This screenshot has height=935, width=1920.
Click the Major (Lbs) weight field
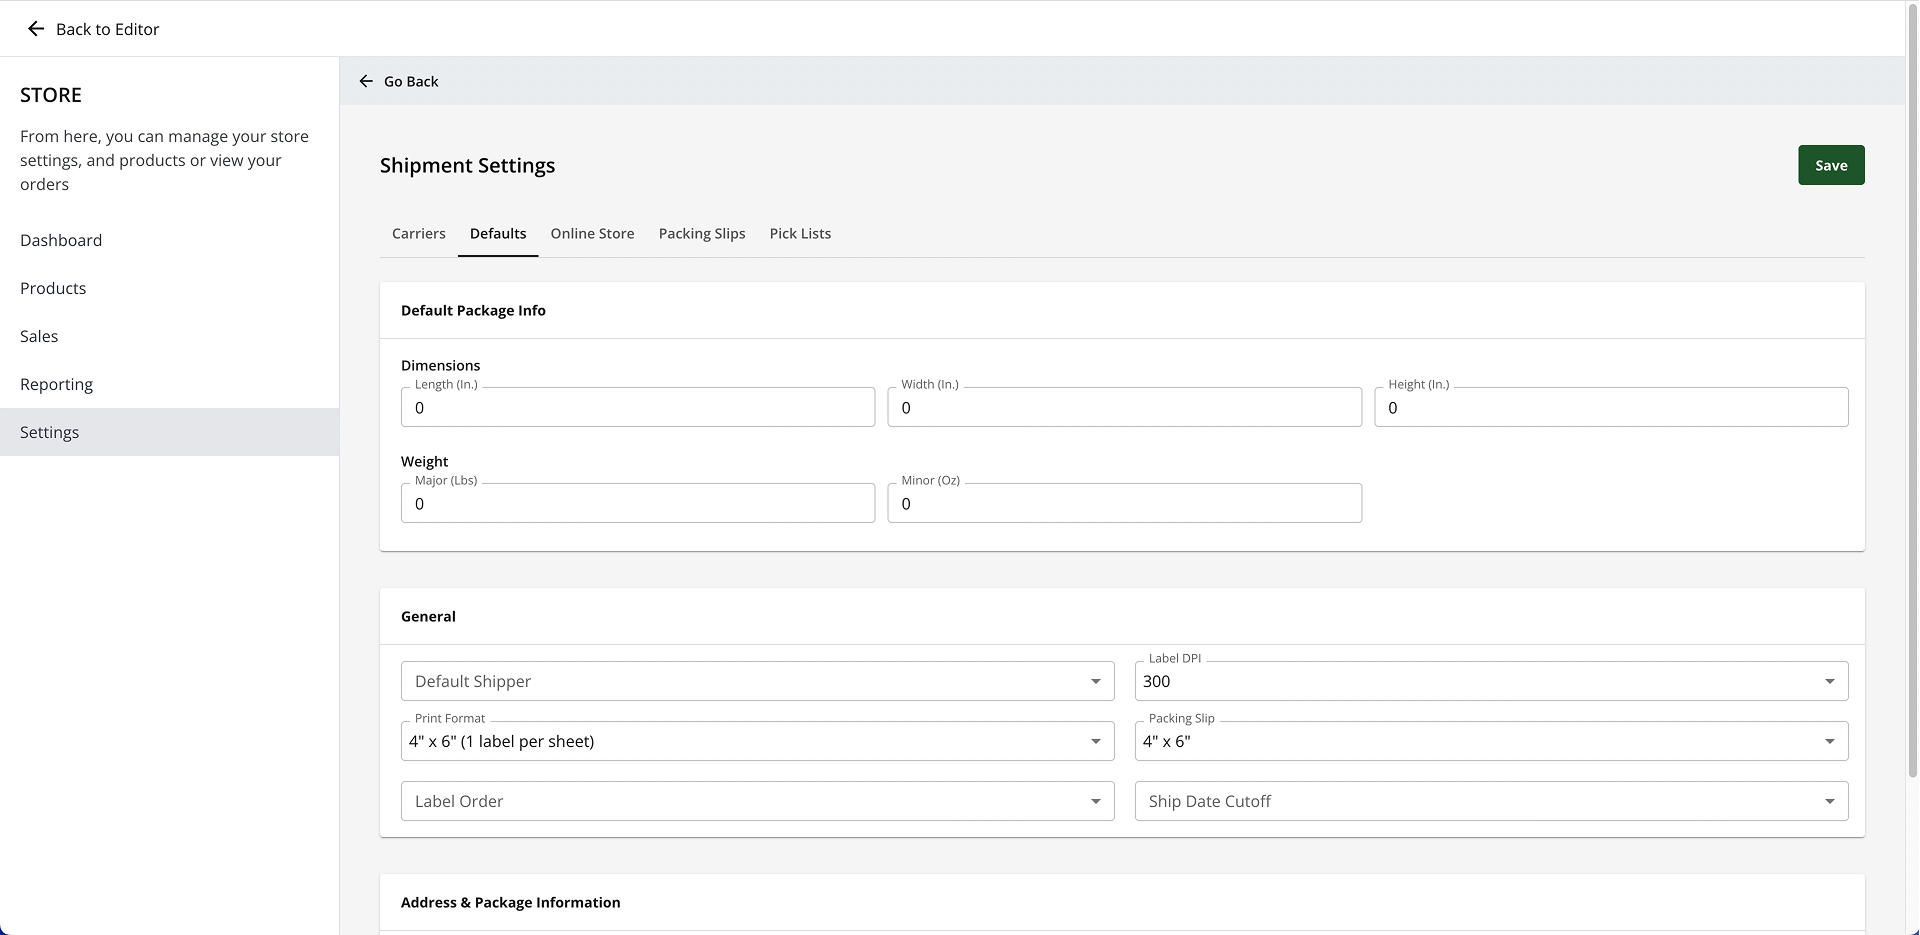637,504
